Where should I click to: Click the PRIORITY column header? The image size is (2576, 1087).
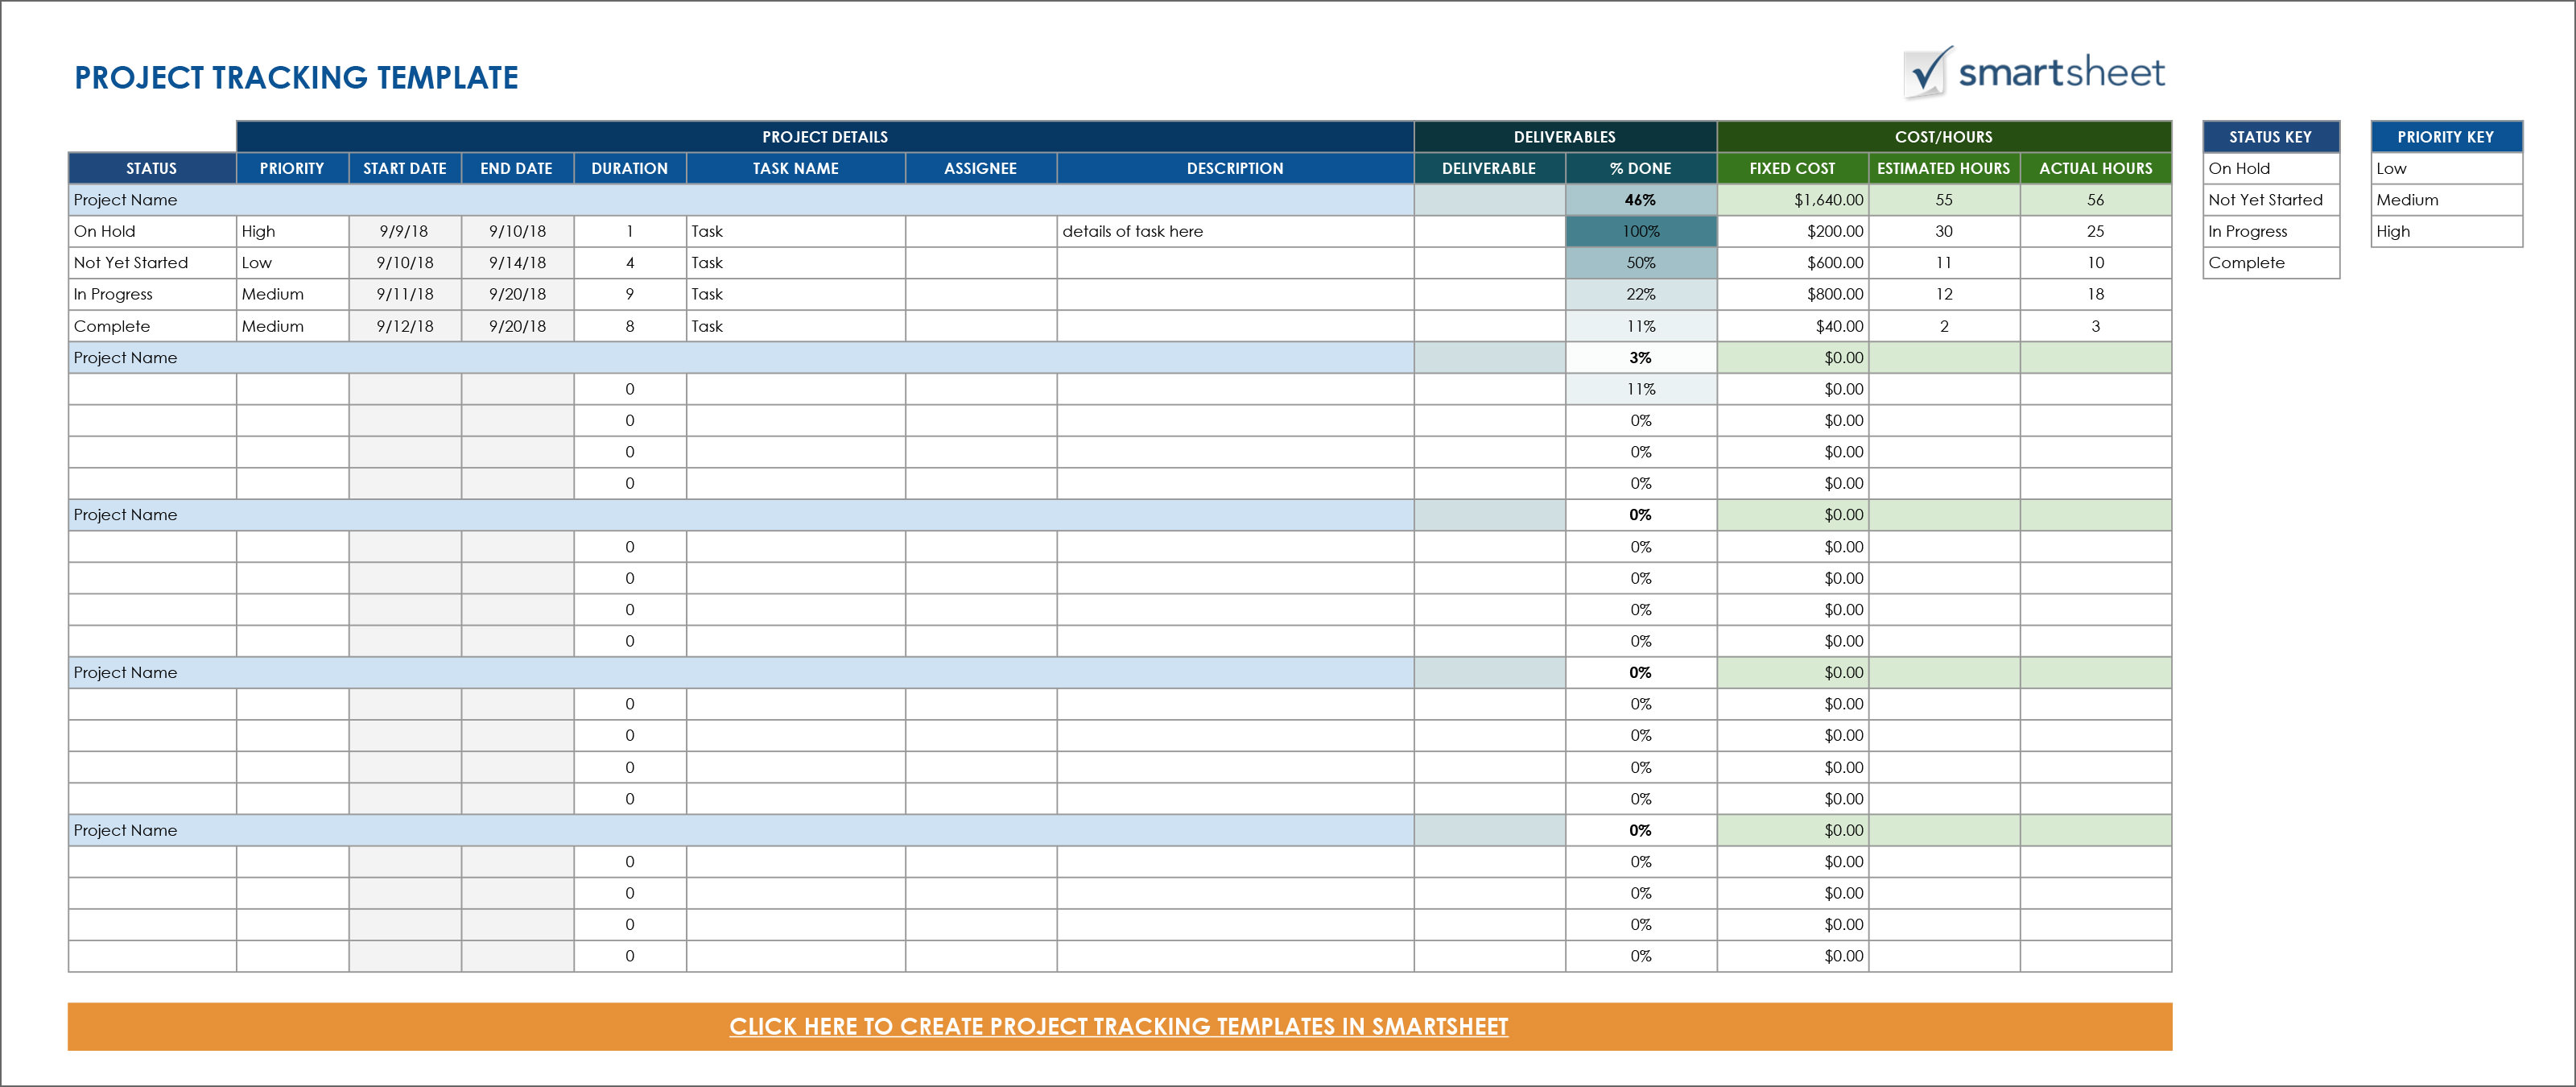click(x=292, y=168)
